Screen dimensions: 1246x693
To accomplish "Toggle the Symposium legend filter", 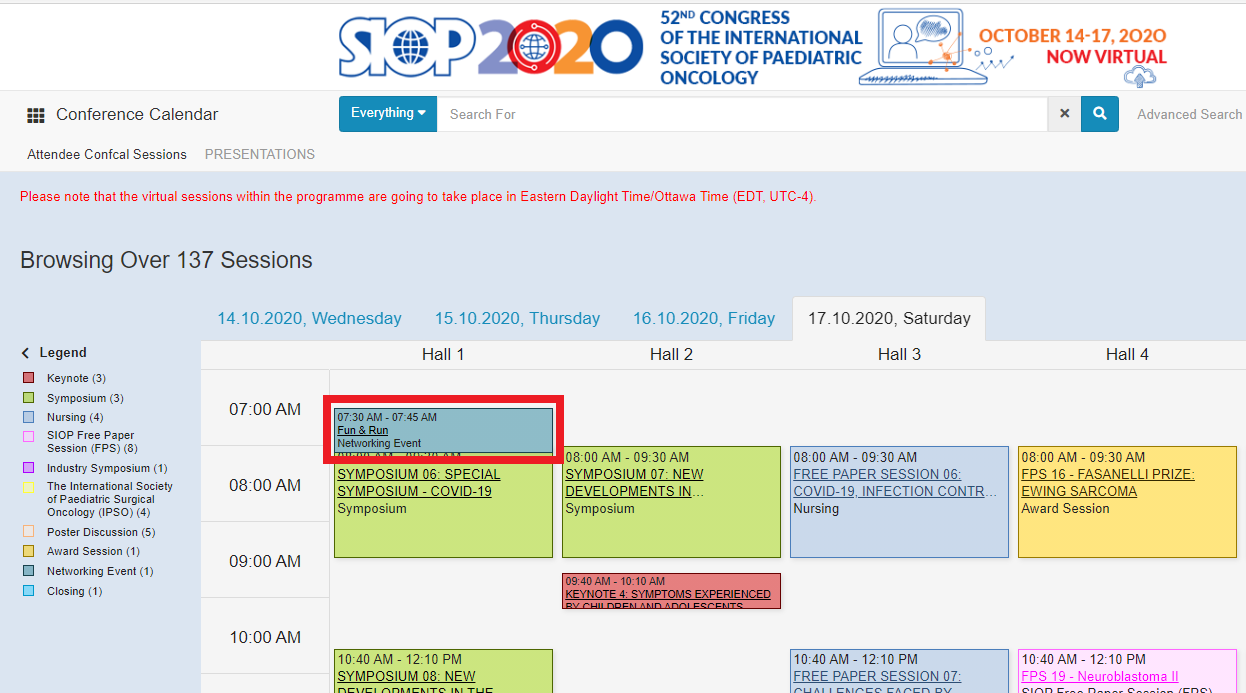I will point(76,398).
